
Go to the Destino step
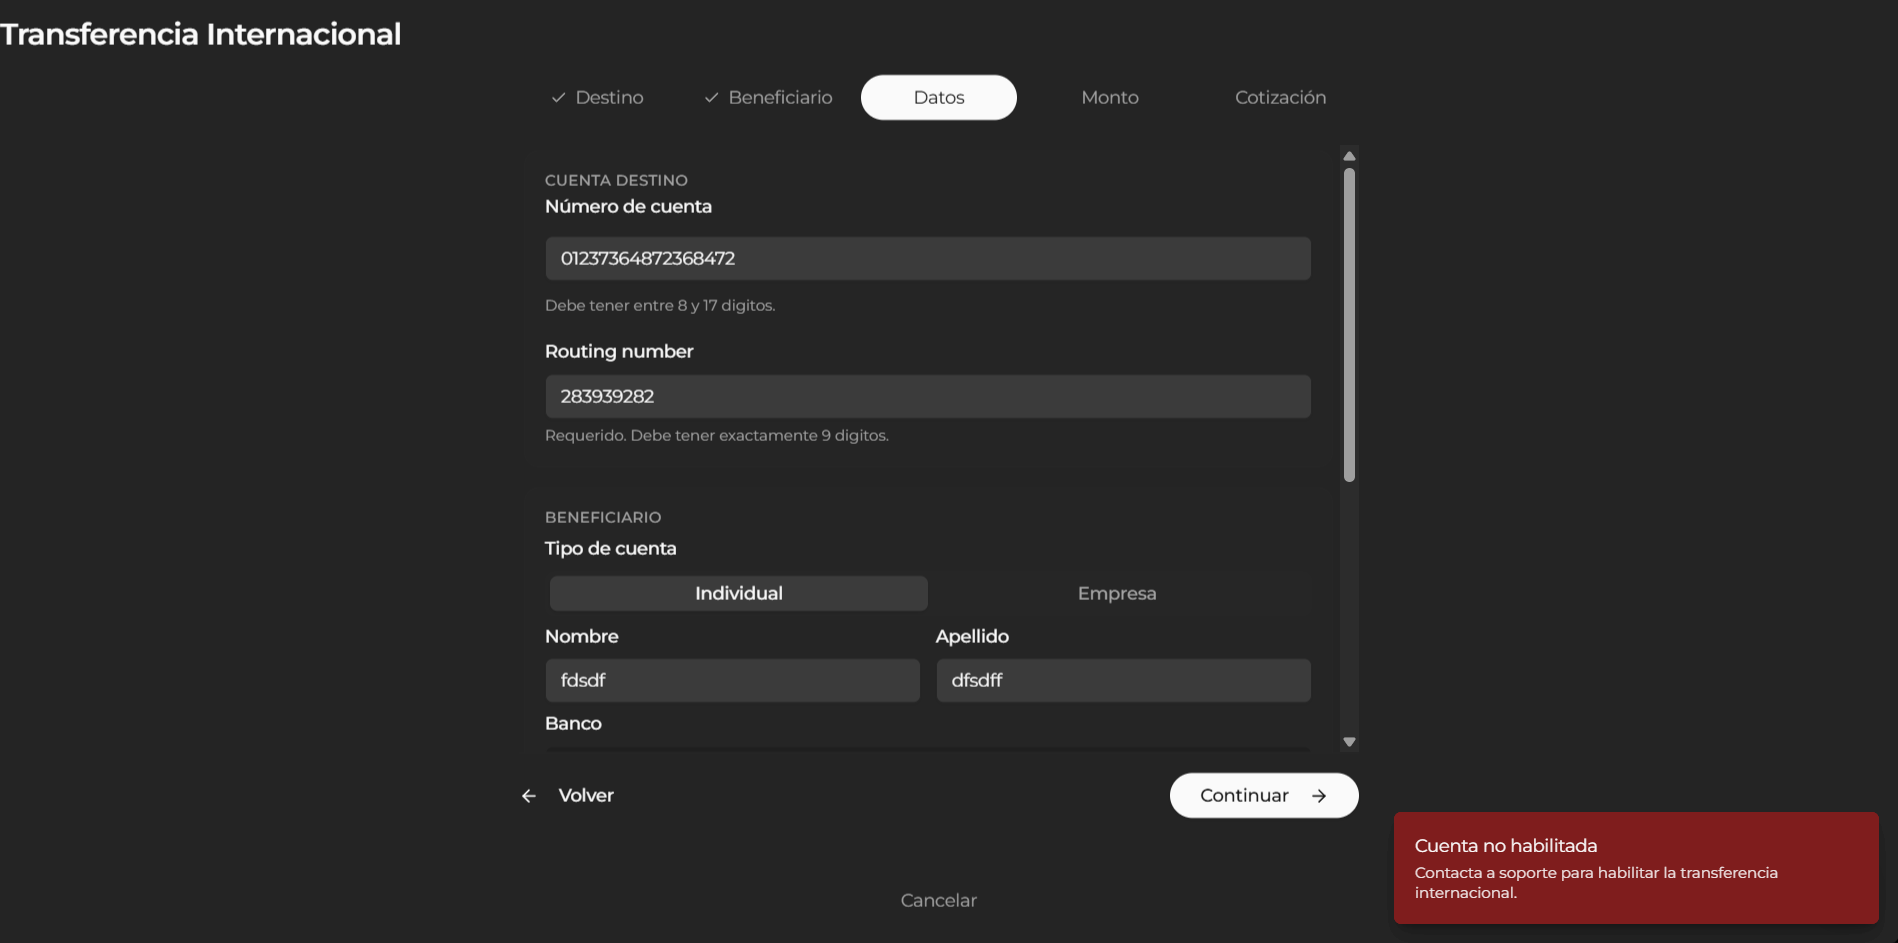tap(597, 98)
